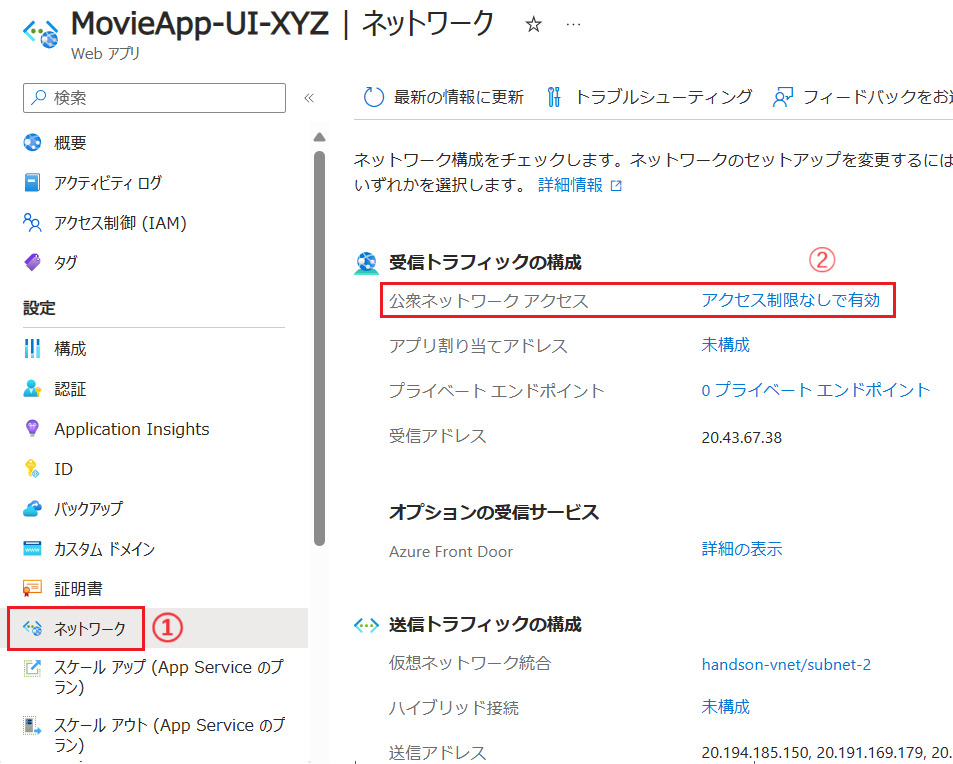
Task: Click the Application Insights lightbulb icon
Action: point(32,428)
